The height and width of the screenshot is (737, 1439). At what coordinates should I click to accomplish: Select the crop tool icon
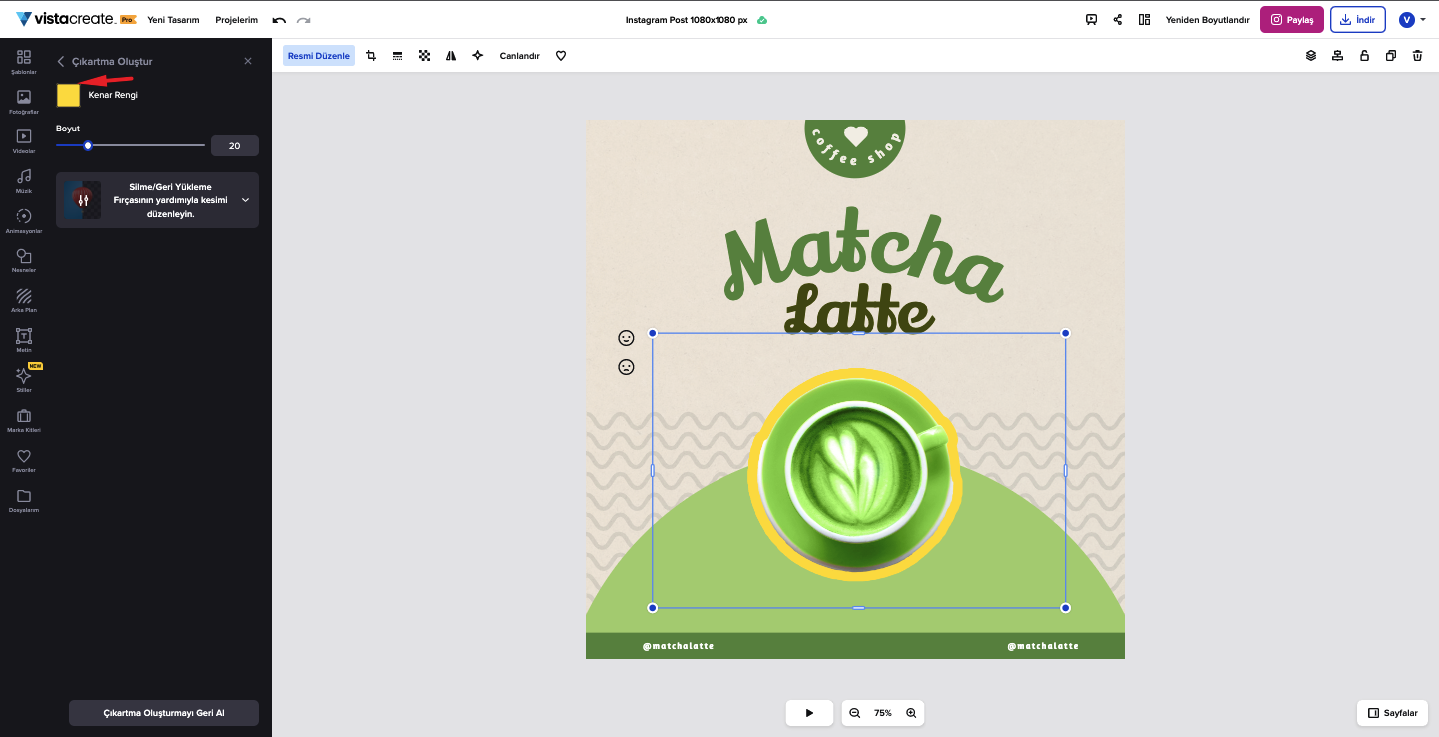point(371,56)
